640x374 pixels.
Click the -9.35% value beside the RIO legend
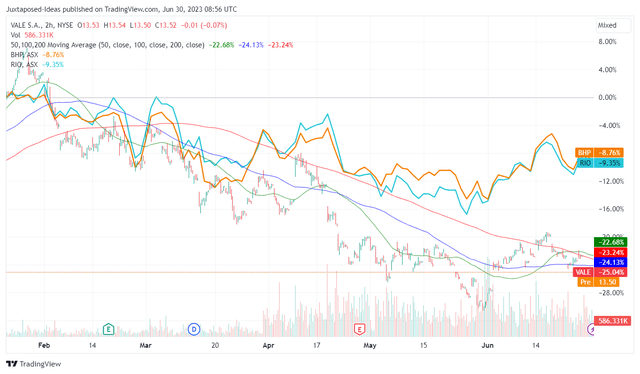click(x=53, y=65)
